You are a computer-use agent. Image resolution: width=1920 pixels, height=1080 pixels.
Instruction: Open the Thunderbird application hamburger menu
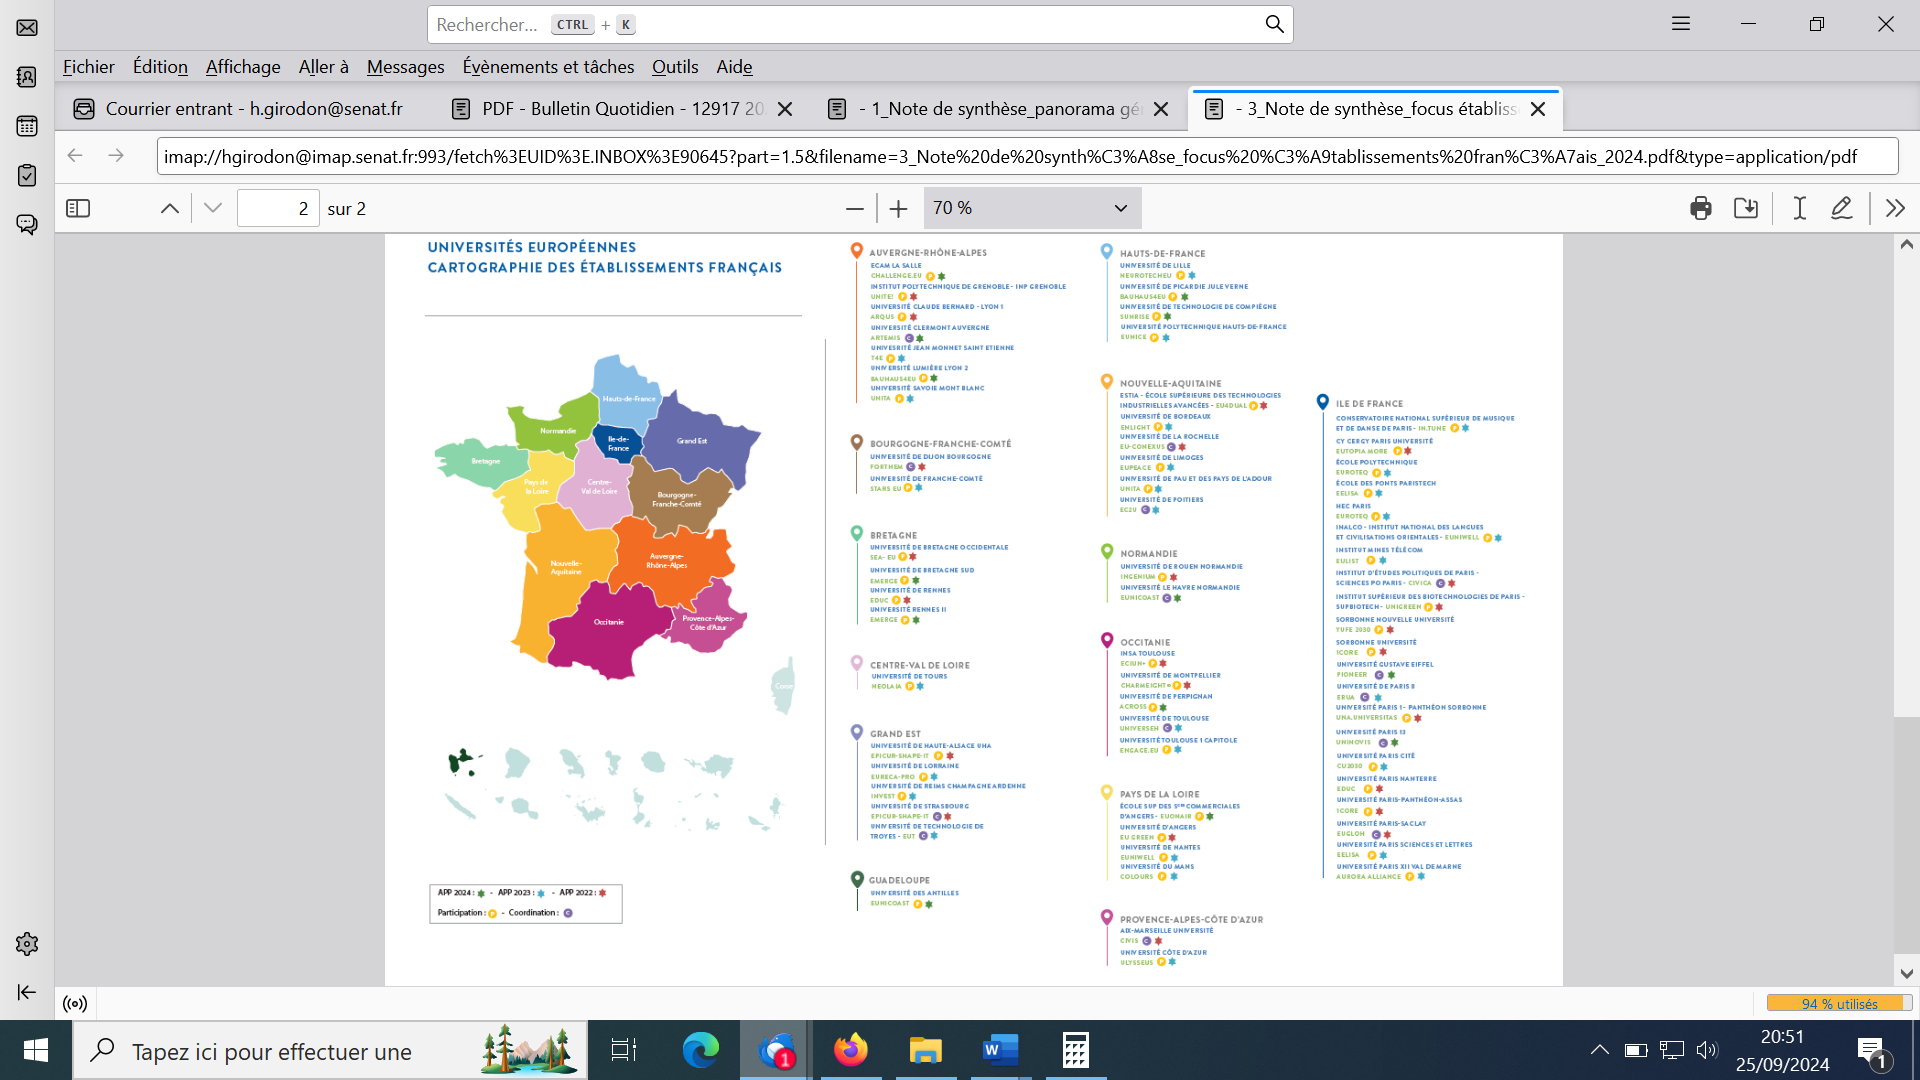pos(1680,24)
